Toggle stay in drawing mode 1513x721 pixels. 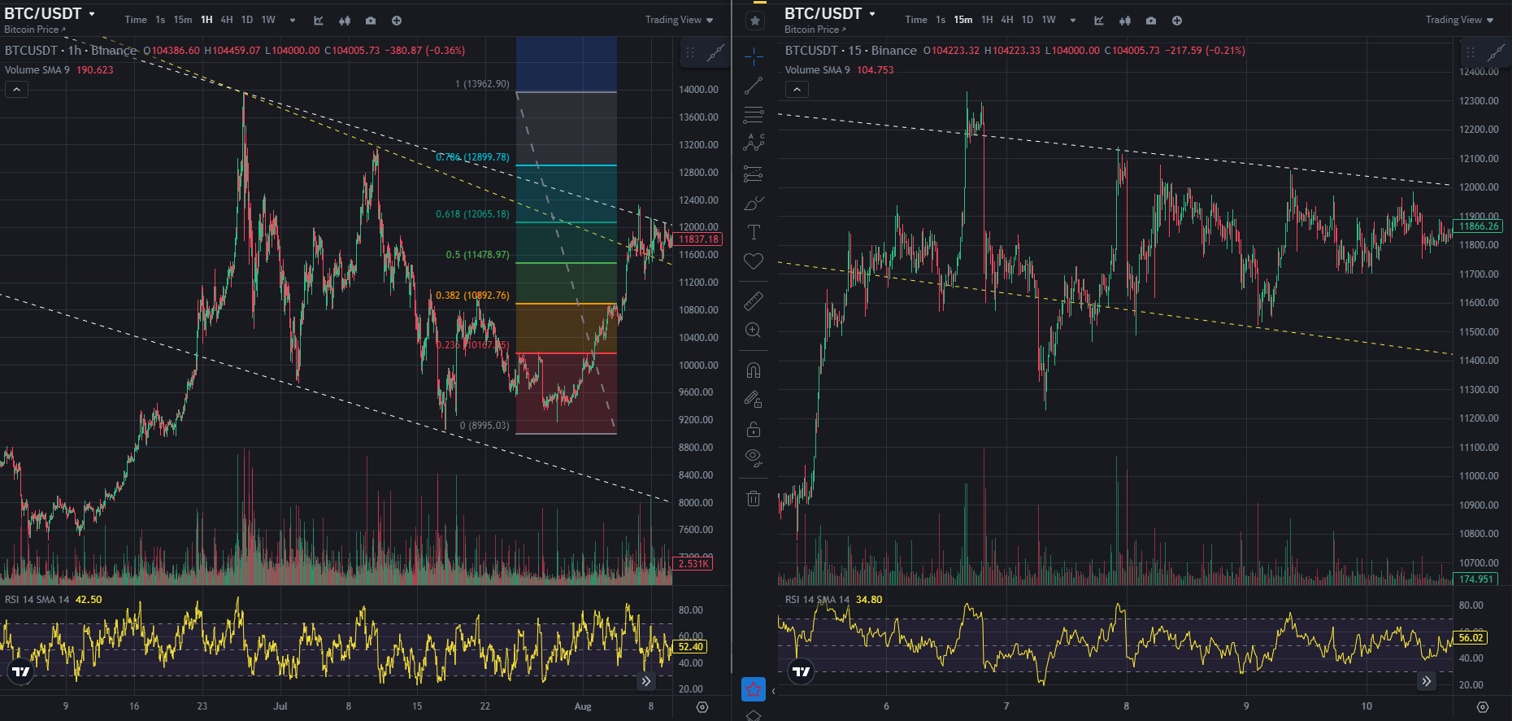pos(754,399)
